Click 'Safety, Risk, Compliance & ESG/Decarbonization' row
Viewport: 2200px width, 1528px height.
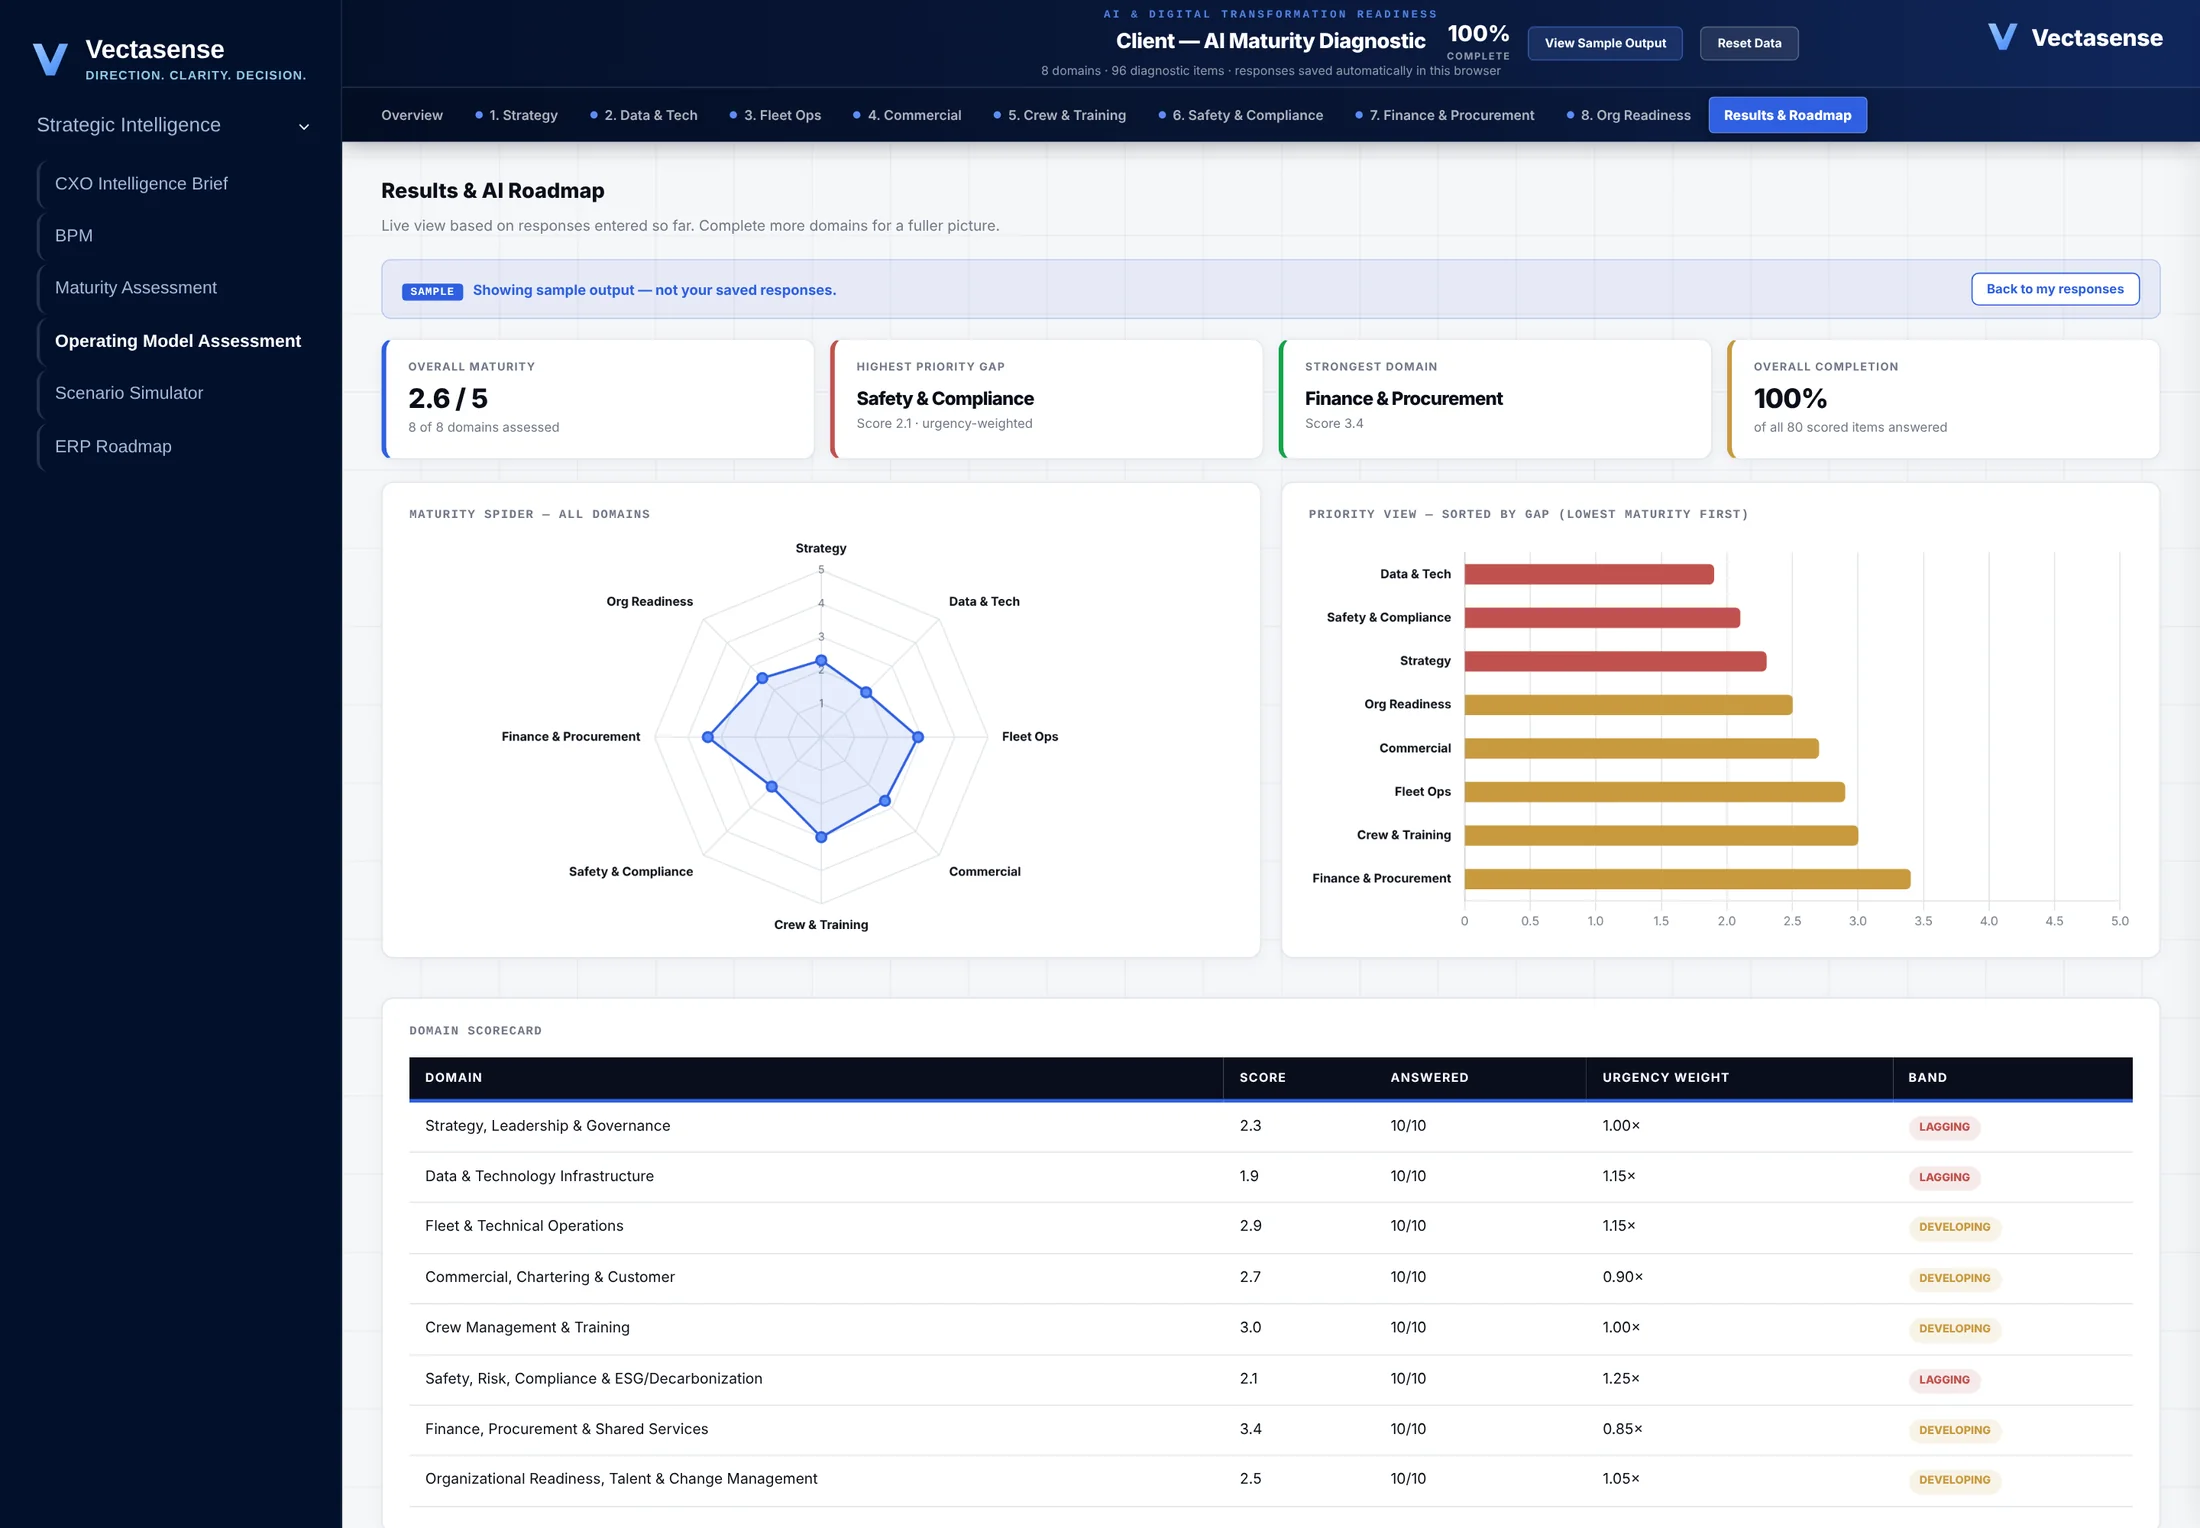(x=1270, y=1379)
